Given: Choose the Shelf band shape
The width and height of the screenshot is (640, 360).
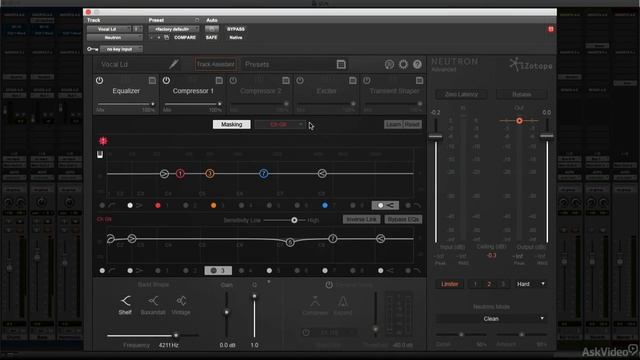Looking at the screenshot, I should pos(125,305).
